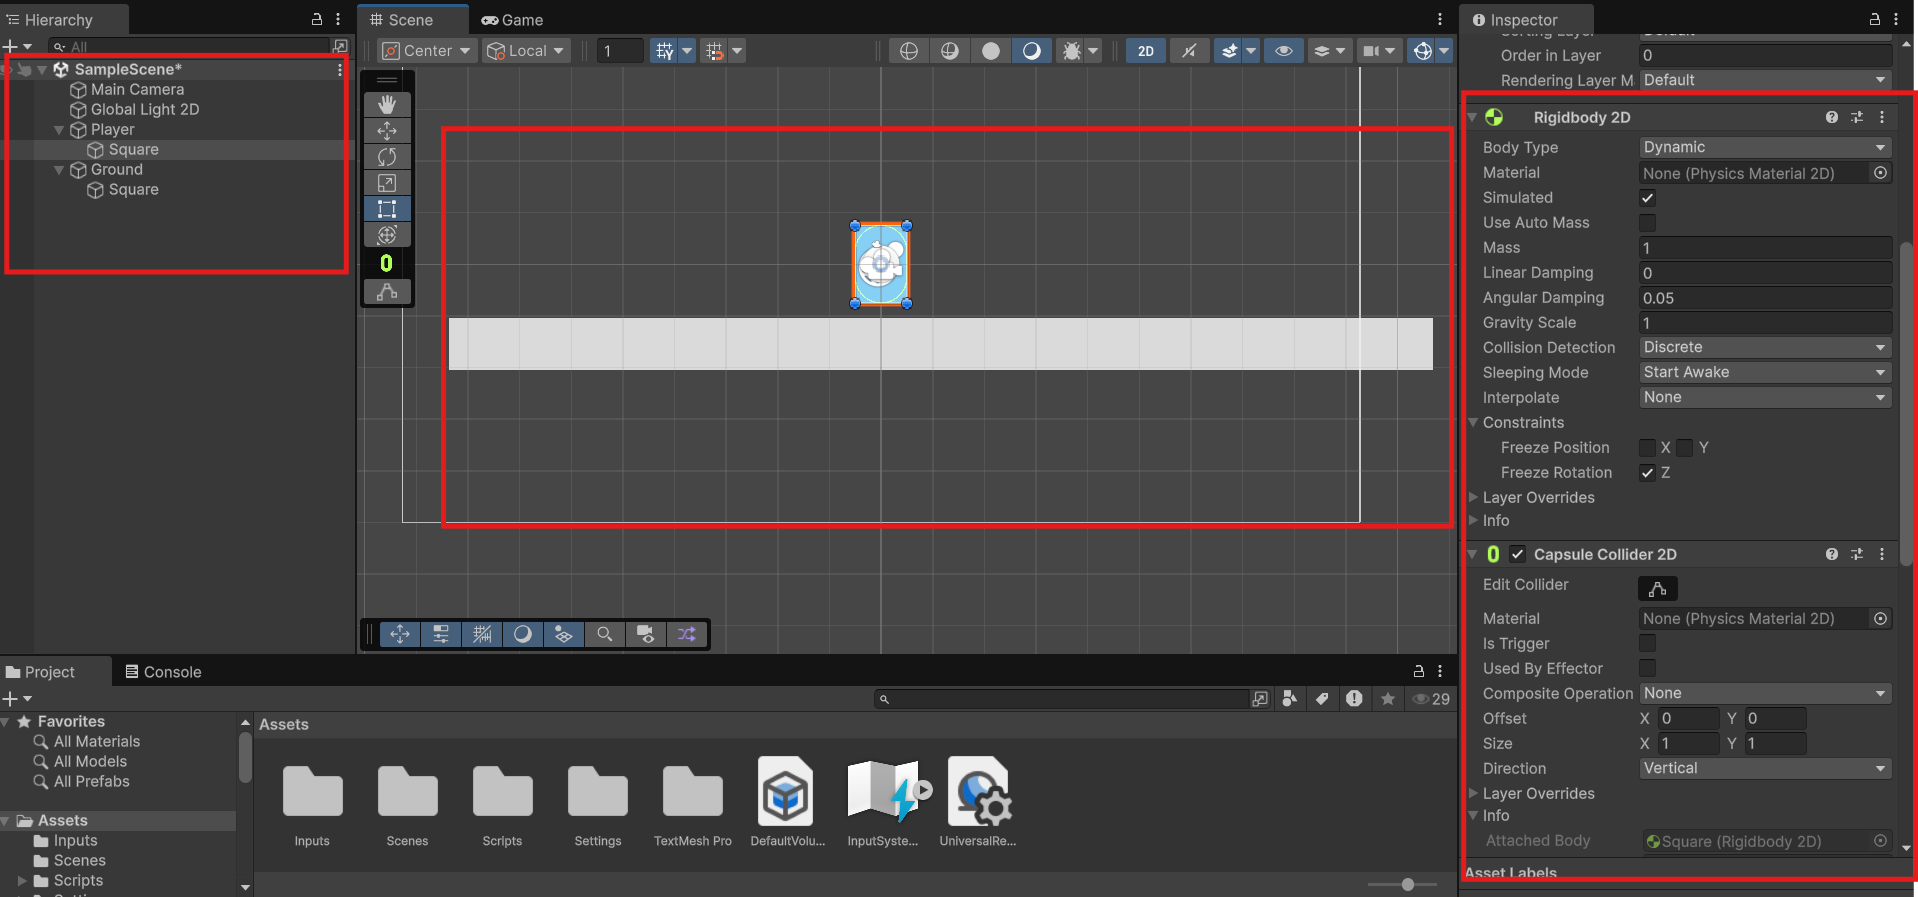This screenshot has height=897, width=1918.
Task: Click Edit Collider button in Inspector
Action: click(1657, 589)
